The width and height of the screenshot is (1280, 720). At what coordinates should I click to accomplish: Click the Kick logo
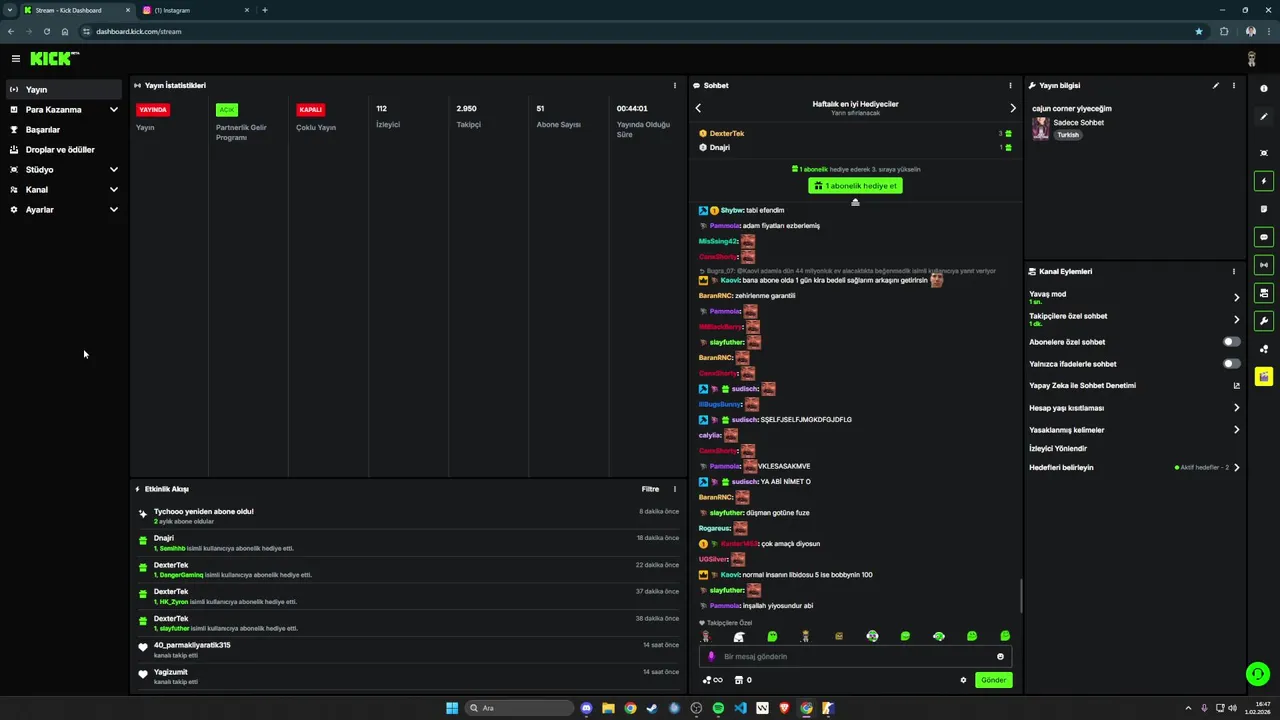[x=54, y=59]
